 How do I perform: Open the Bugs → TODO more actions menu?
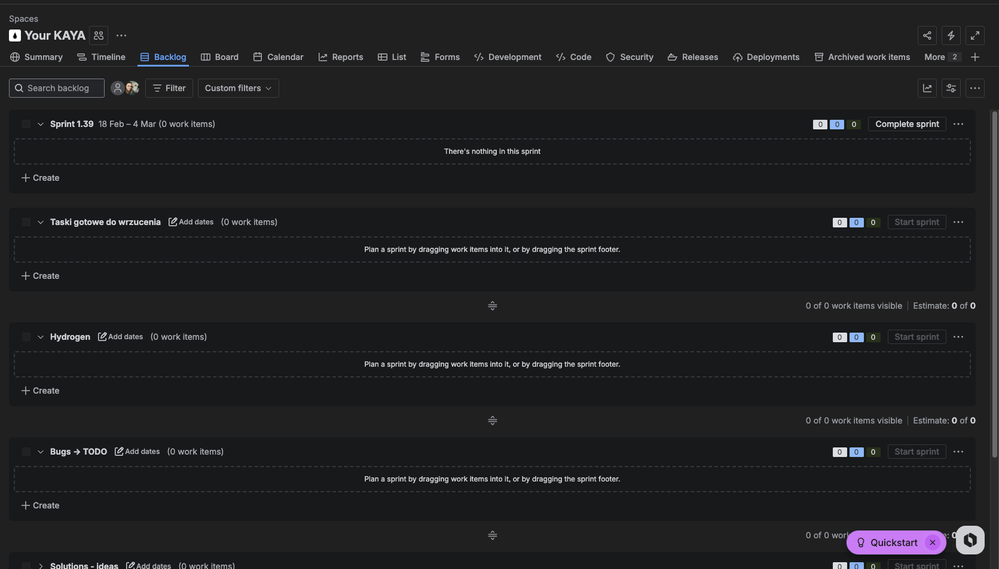click(x=958, y=452)
